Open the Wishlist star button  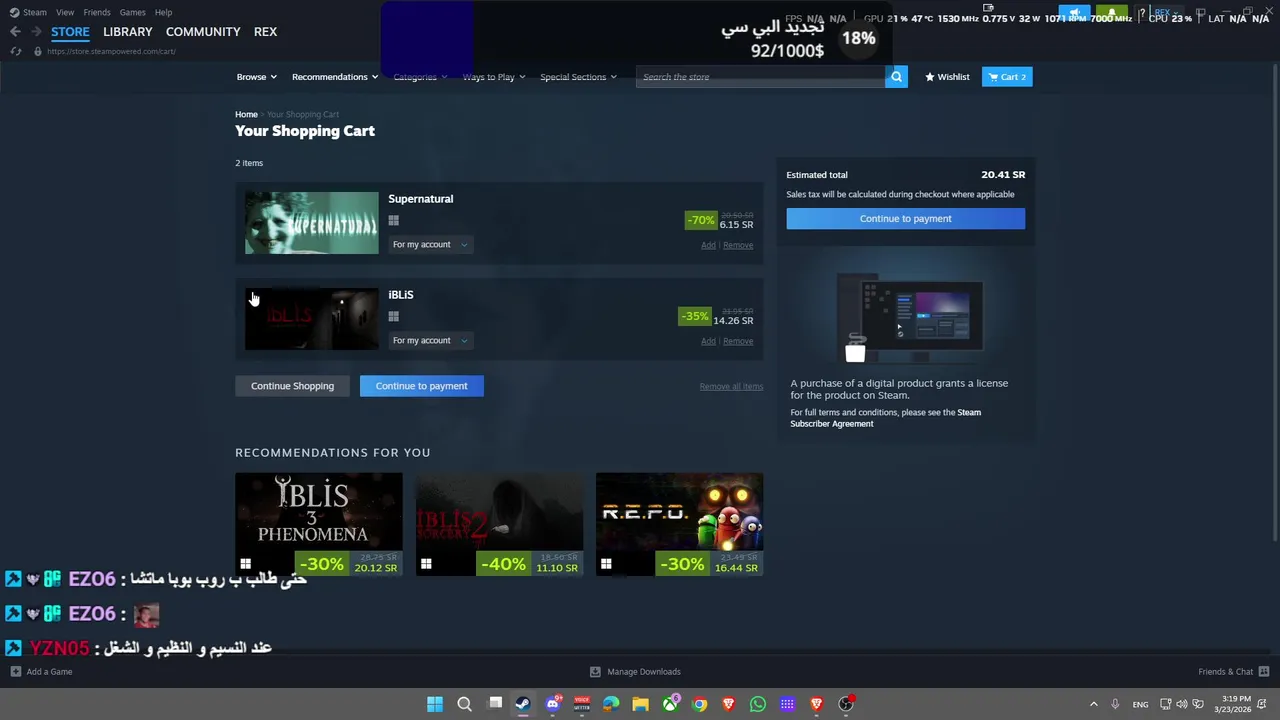click(947, 77)
